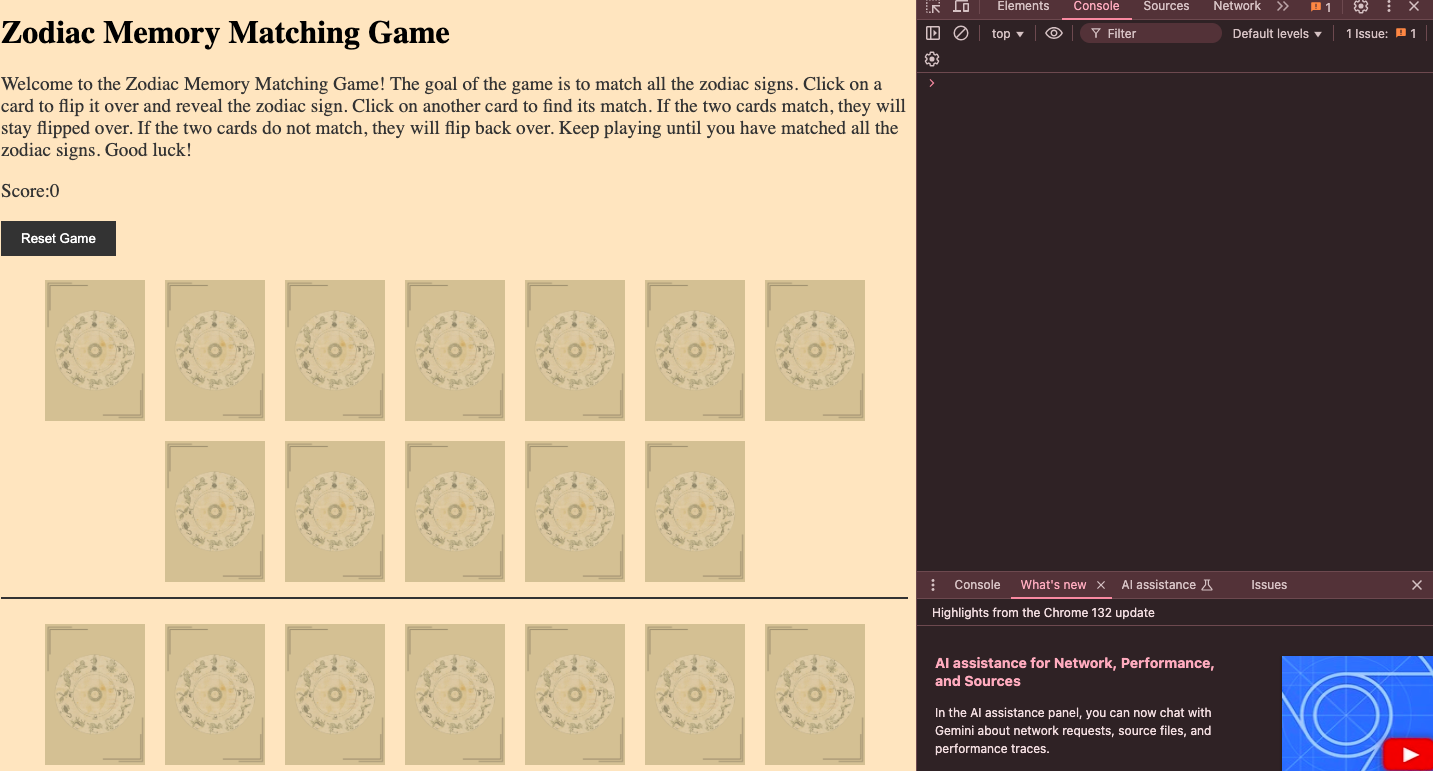
Task: Expand the Default levels dropdown
Action: [1277, 33]
